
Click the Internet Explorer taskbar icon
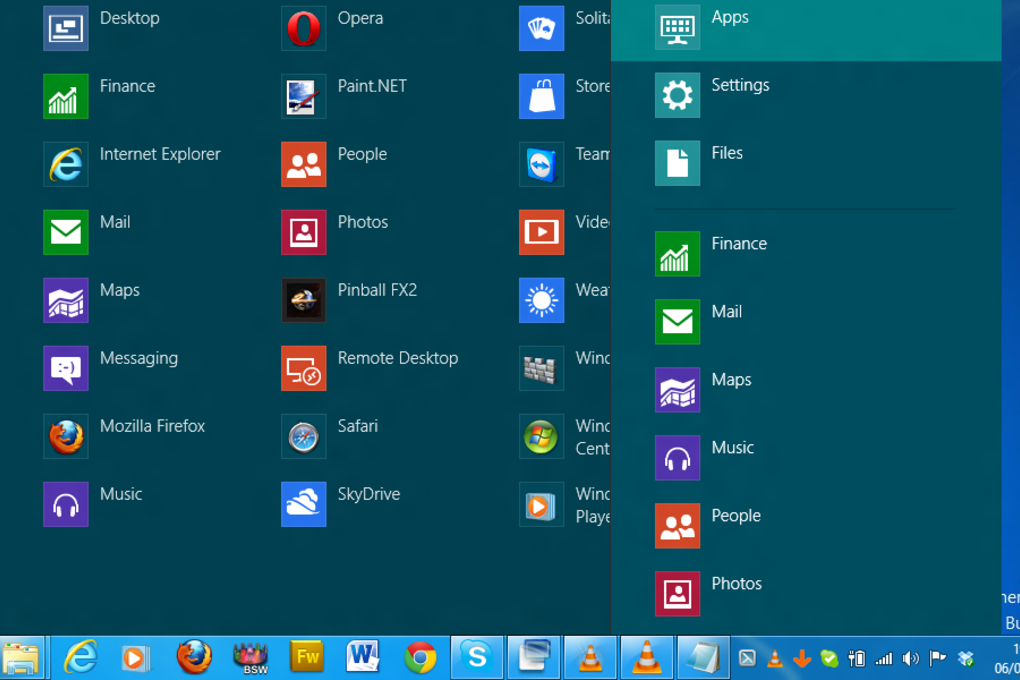click(x=80, y=658)
